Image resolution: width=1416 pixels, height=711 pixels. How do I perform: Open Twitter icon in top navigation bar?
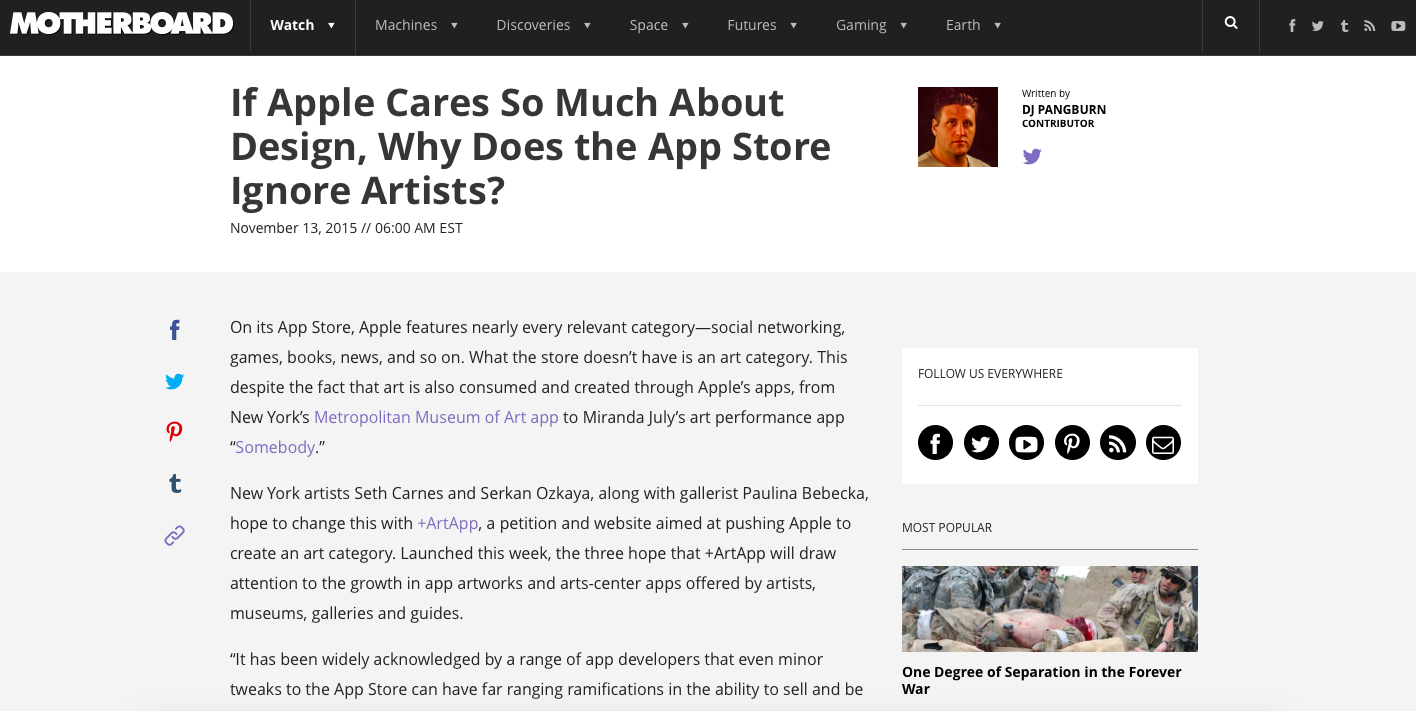(1318, 26)
